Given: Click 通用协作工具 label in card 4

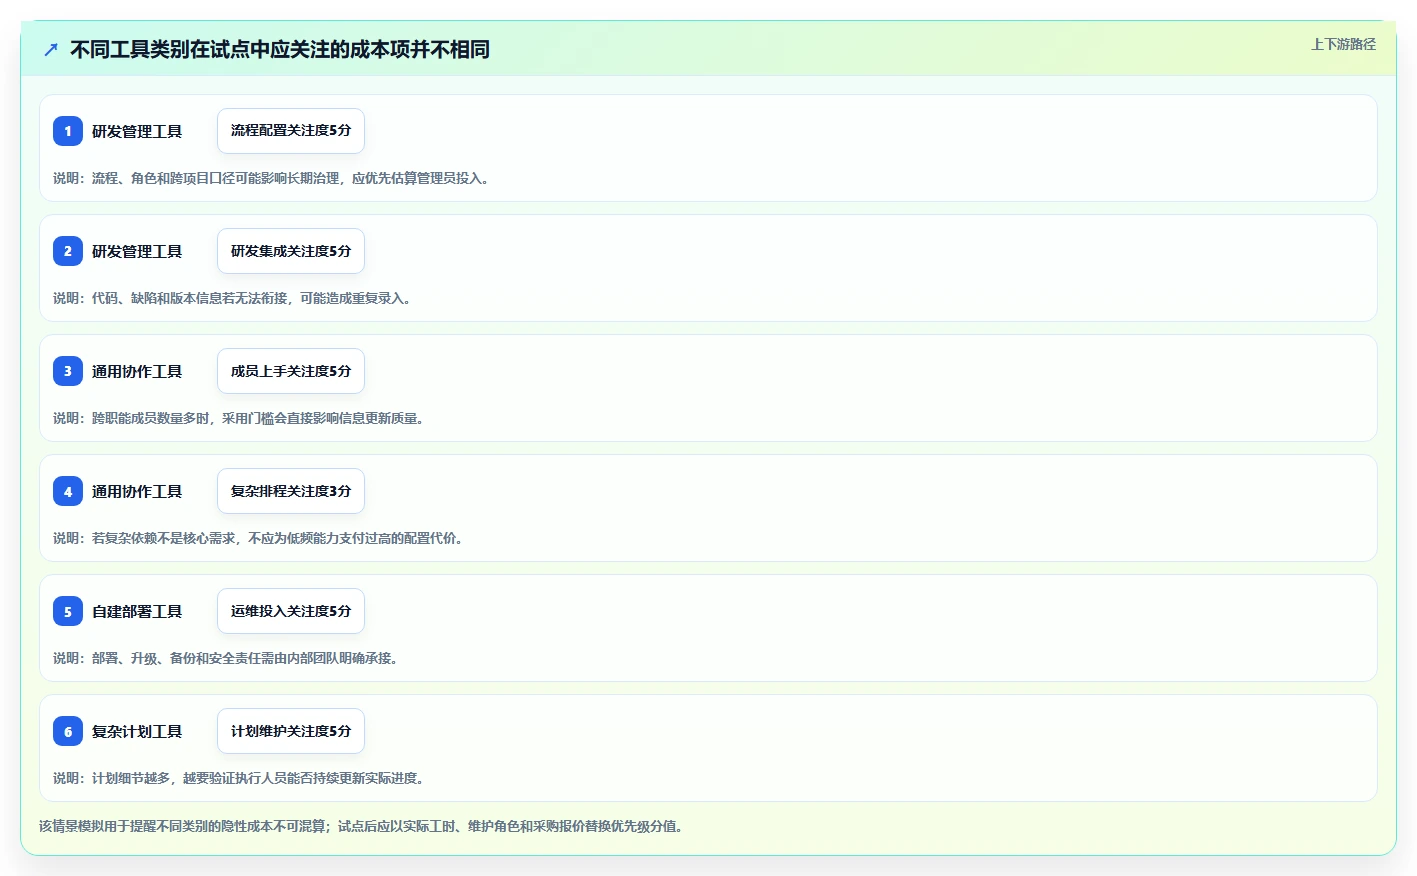Looking at the screenshot, I should pos(137,492).
